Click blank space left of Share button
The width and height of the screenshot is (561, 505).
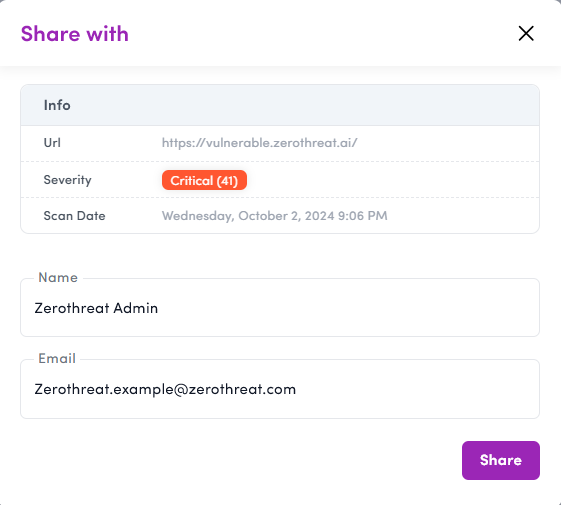241,460
